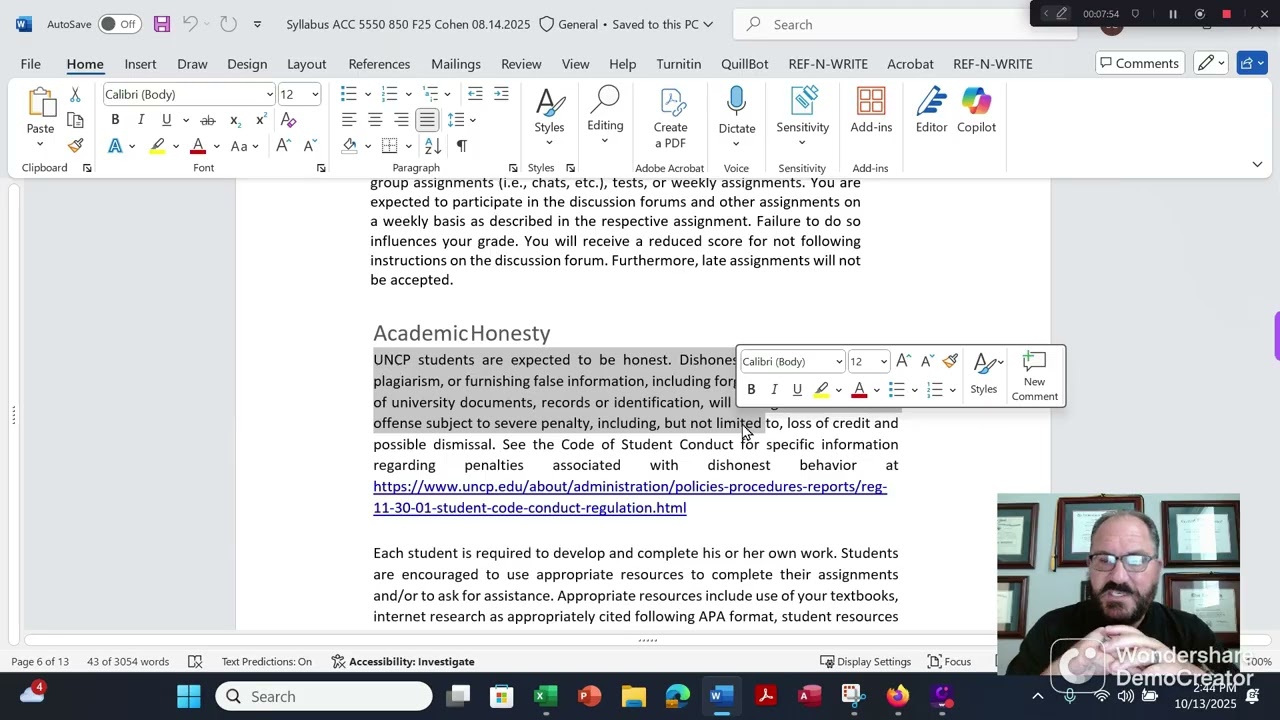Click Center alignment icon
1280x720 pixels.
[x=375, y=120]
